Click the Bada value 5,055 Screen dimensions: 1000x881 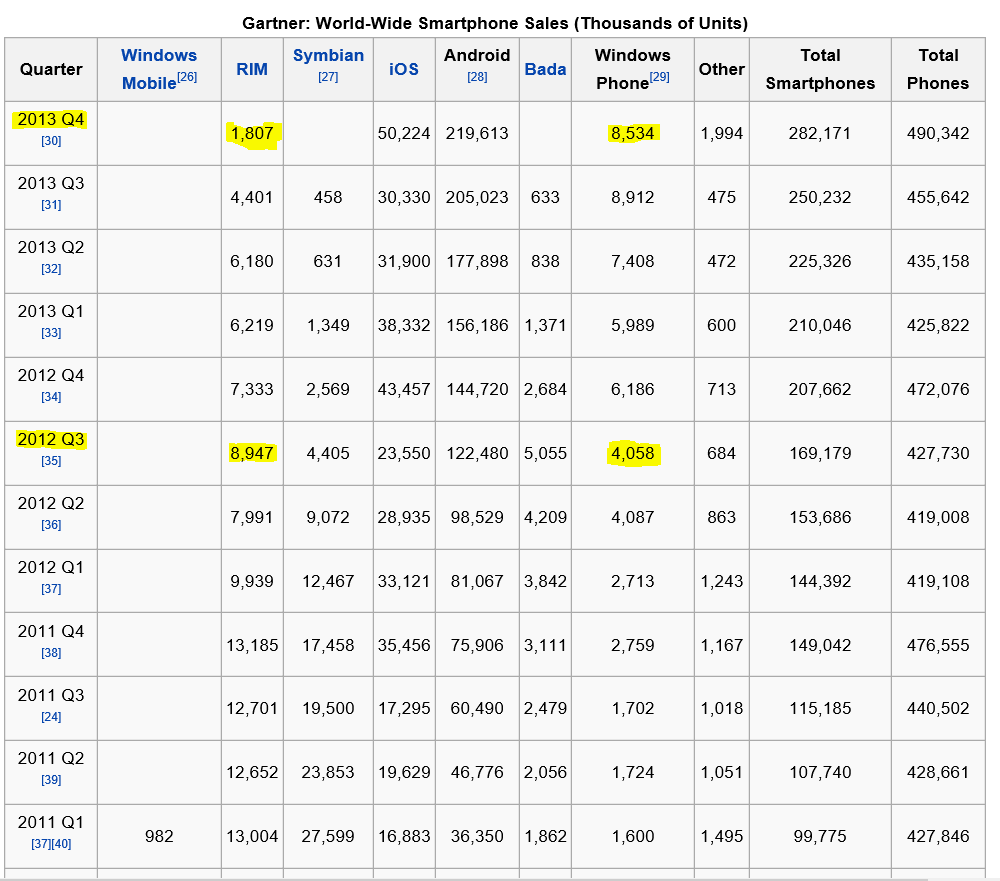[x=545, y=454]
